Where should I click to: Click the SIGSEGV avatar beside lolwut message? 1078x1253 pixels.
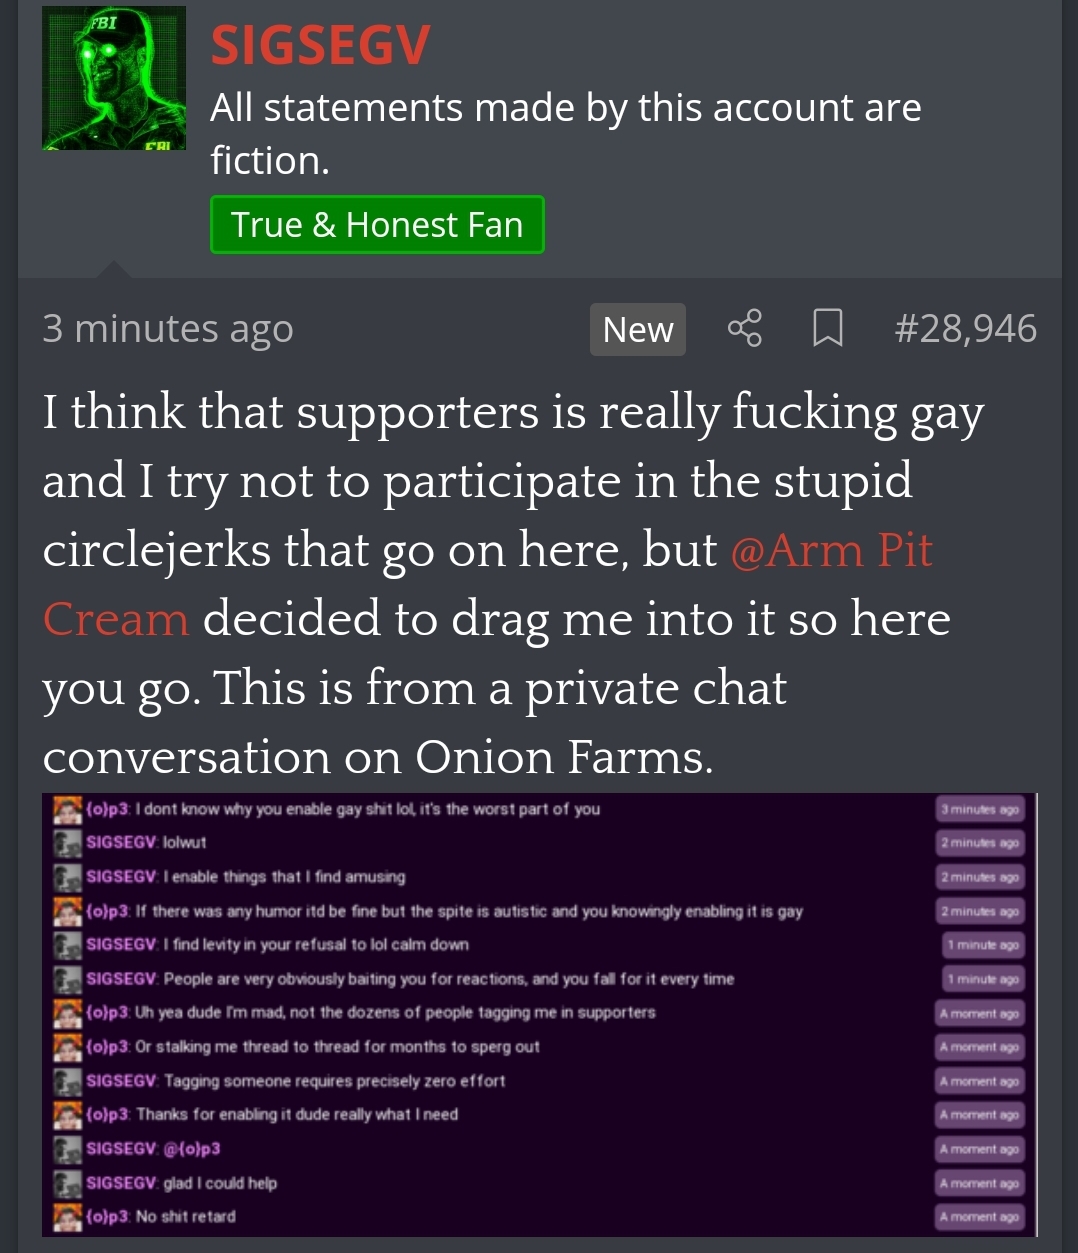pyautogui.click(x=67, y=843)
